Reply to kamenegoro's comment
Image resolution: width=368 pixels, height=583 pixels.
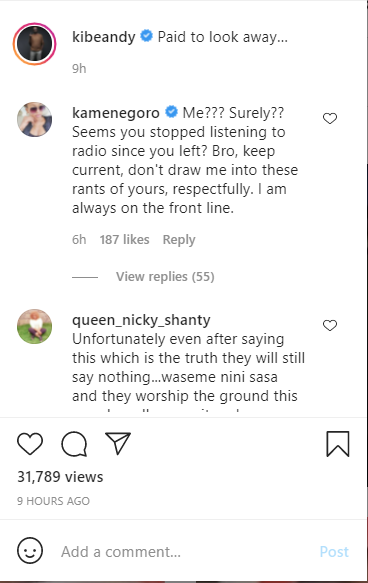[x=179, y=240]
